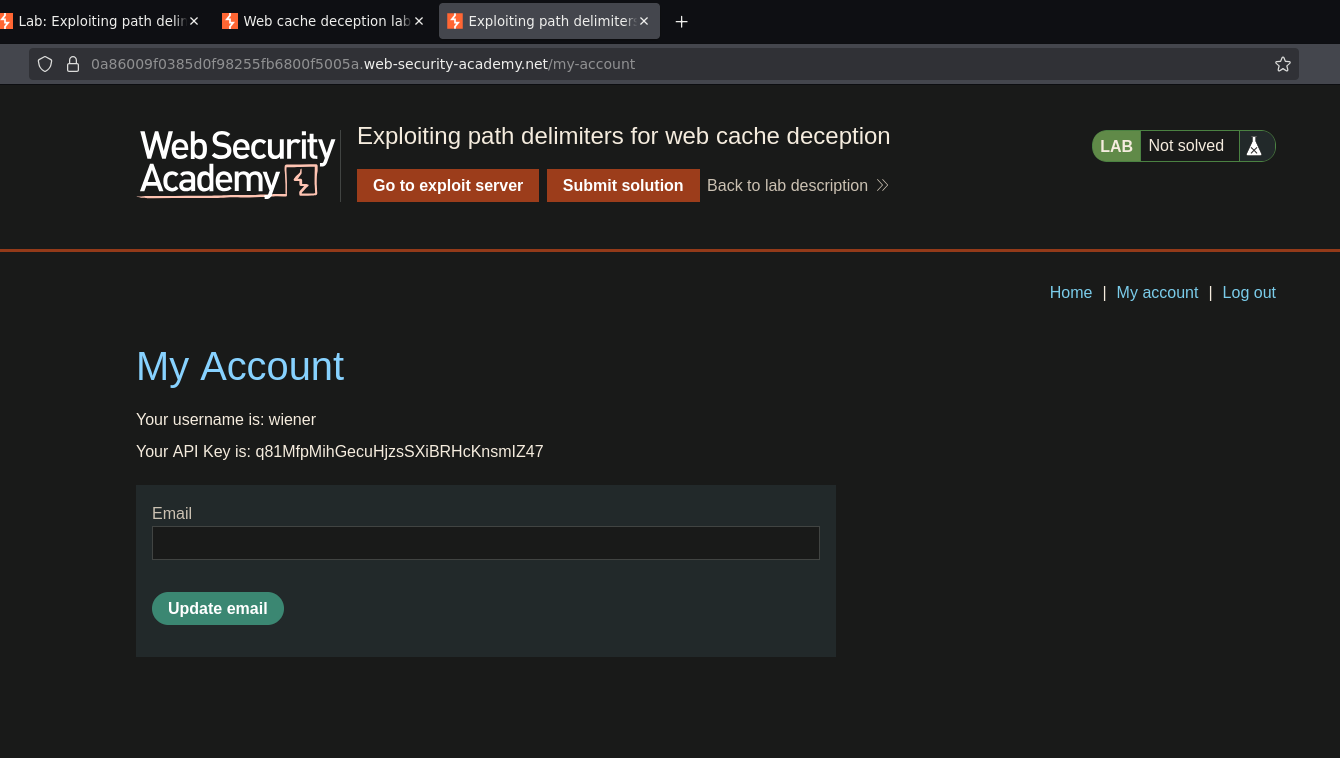The width and height of the screenshot is (1340, 758).
Task: Click the 'Email' field label
Action: pos(172,514)
